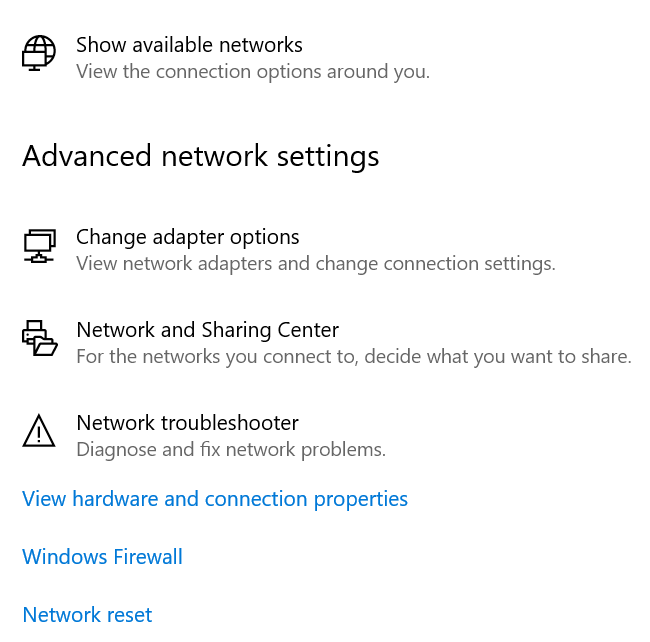Click the word "properties" in the hardware link
This screenshot has height=642, width=650.
point(361,499)
